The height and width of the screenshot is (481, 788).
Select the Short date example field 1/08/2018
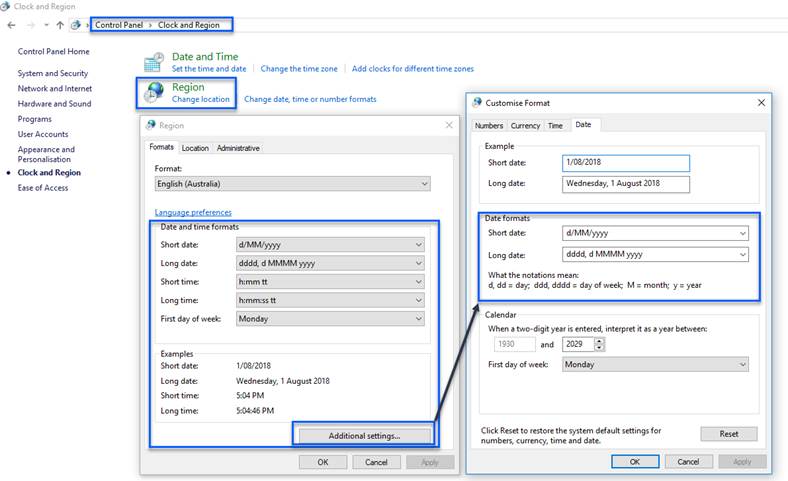[x=626, y=162]
